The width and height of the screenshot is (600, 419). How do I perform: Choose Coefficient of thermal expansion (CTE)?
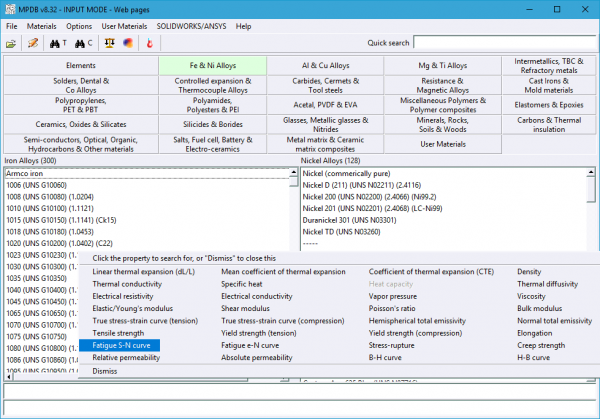[x=431, y=272]
